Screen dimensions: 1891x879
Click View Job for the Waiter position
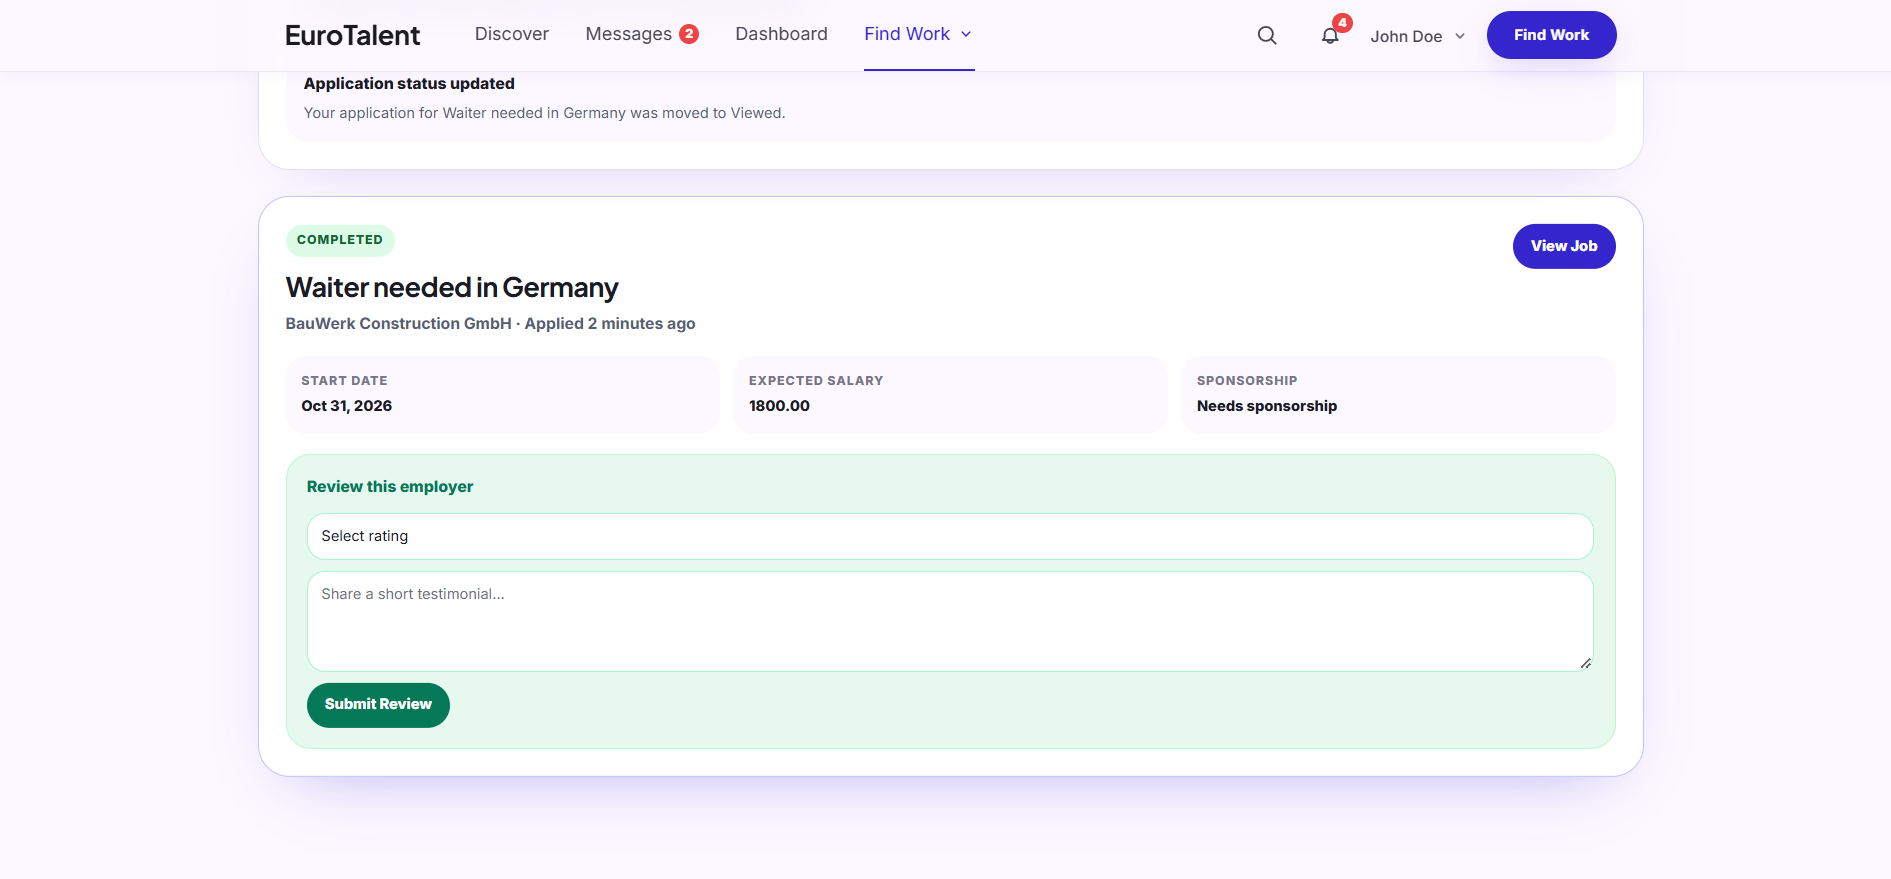1564,246
